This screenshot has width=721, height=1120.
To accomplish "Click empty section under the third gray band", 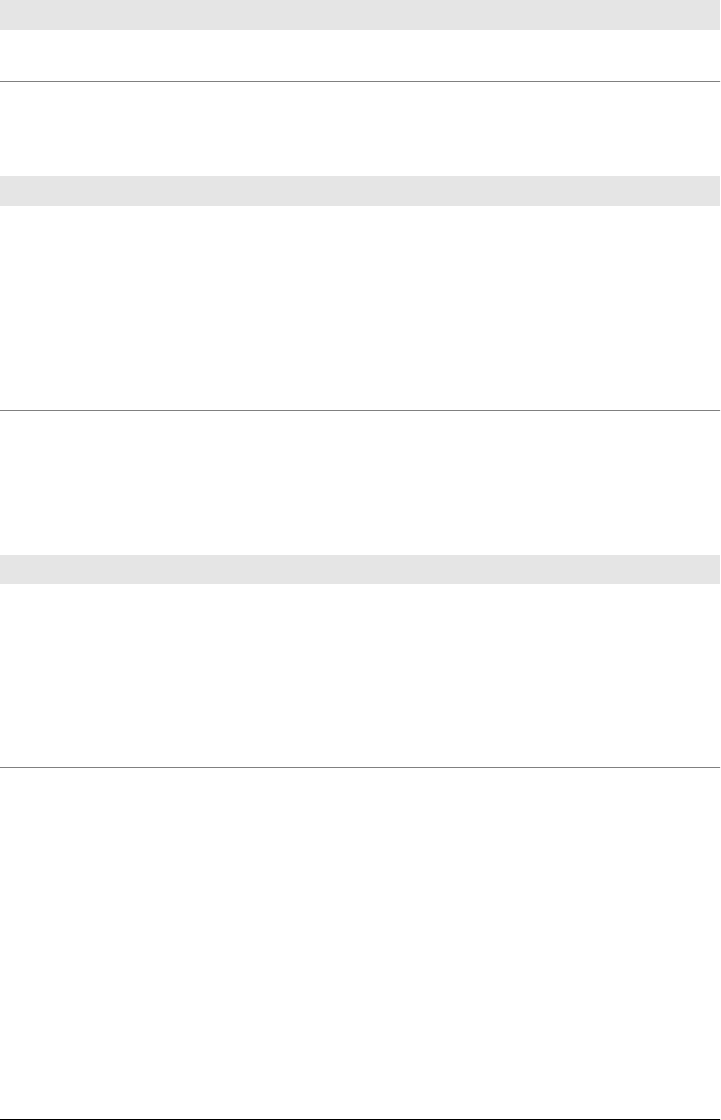I will tap(360, 675).
